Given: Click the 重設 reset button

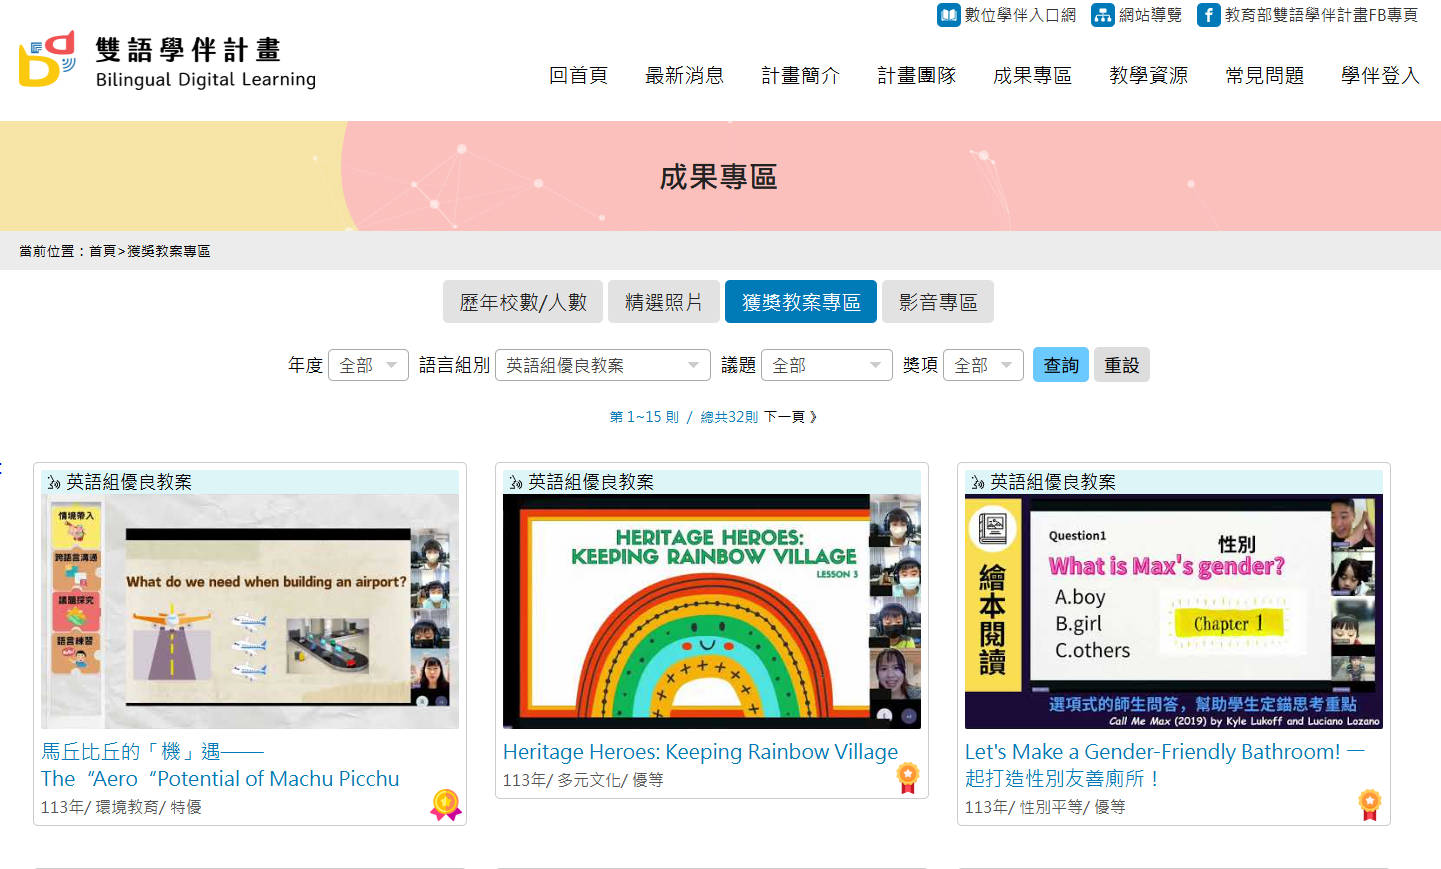Looking at the screenshot, I should 1122,365.
